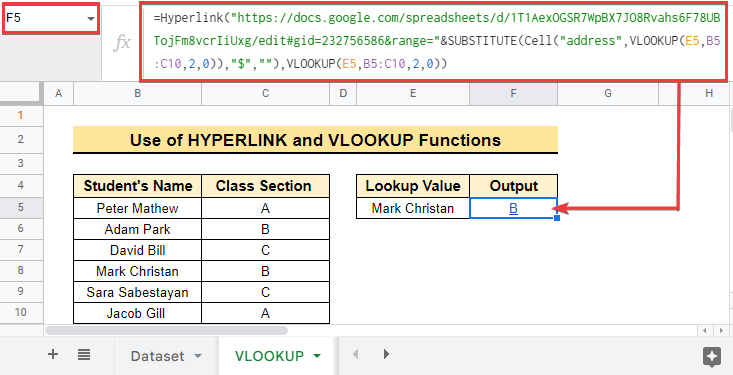Open the all sheets list icon
The image size is (733, 375).
pos(84,354)
